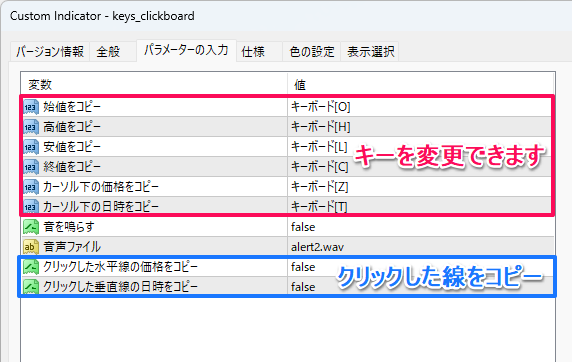Click the integer icon beside 高値をコピー
The width and height of the screenshot is (572, 362).
[31, 127]
